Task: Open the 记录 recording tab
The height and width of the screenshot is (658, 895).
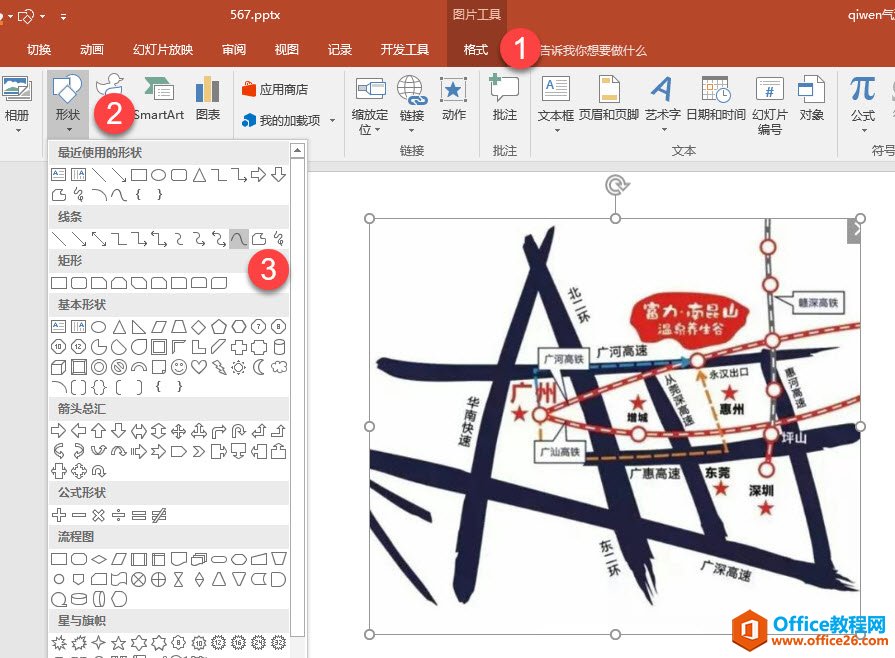Action: tap(340, 50)
